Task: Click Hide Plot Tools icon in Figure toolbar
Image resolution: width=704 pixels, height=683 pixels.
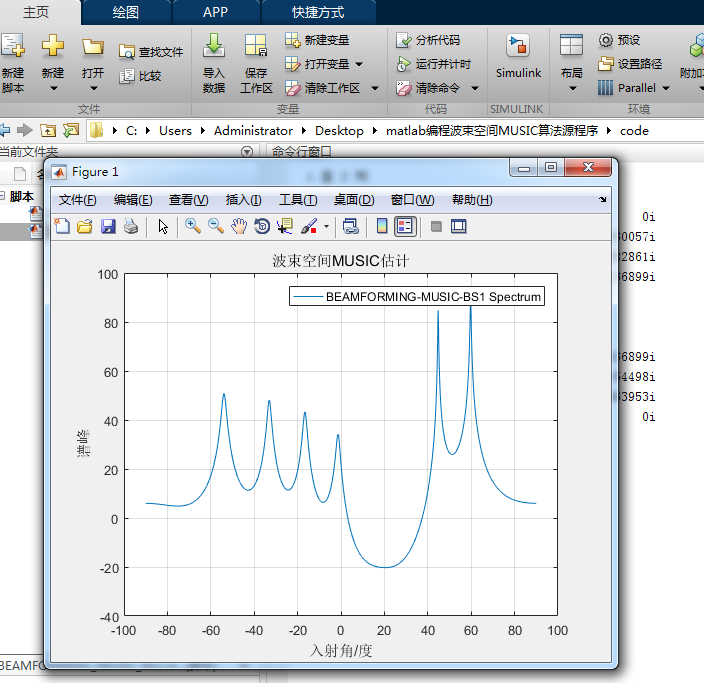Action: [x=436, y=226]
